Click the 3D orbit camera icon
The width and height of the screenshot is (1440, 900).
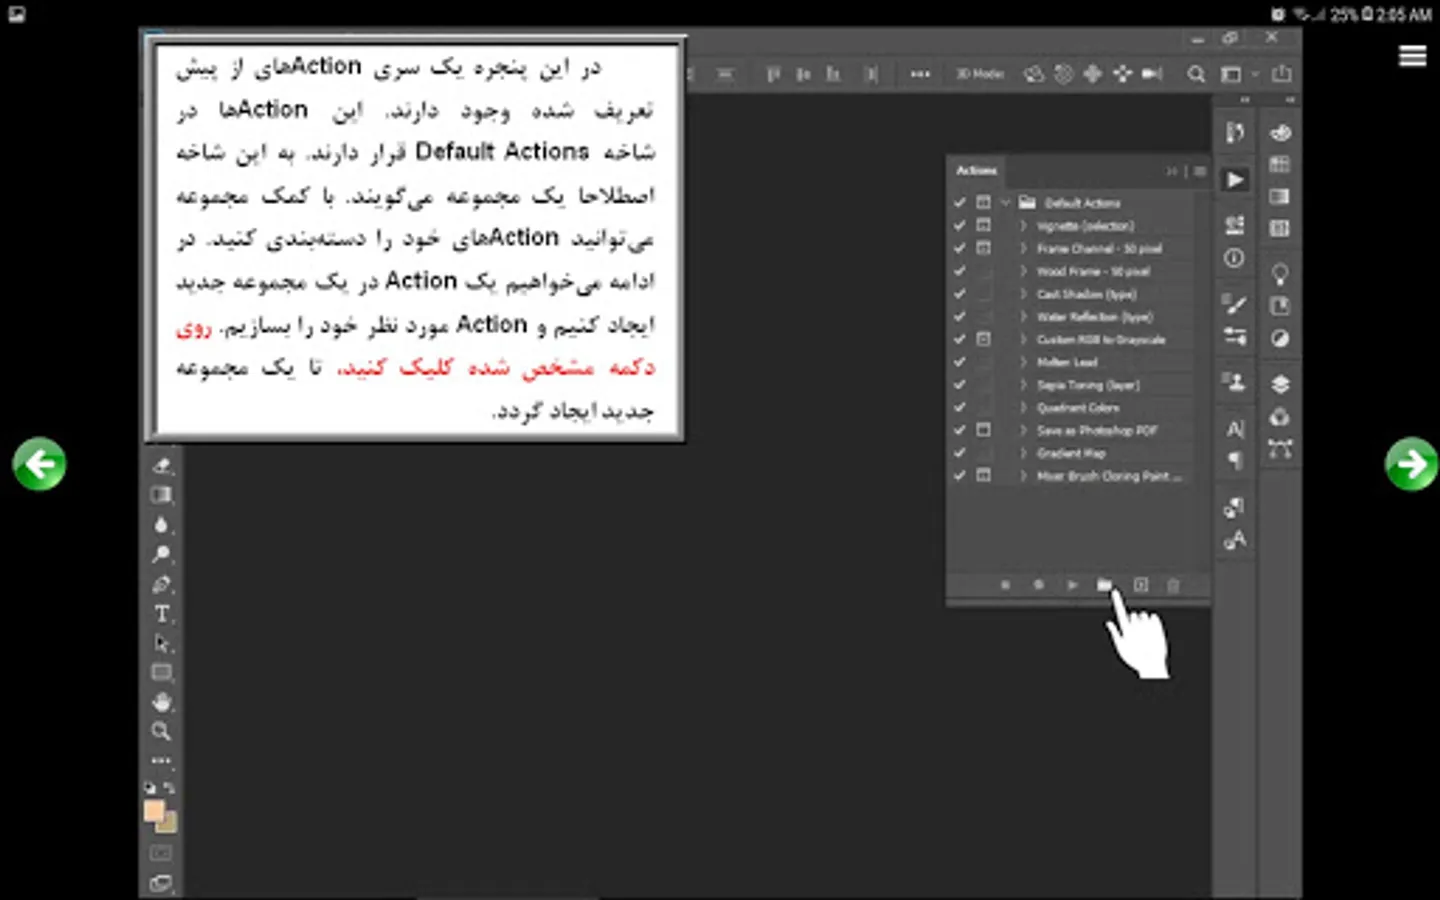click(1034, 74)
